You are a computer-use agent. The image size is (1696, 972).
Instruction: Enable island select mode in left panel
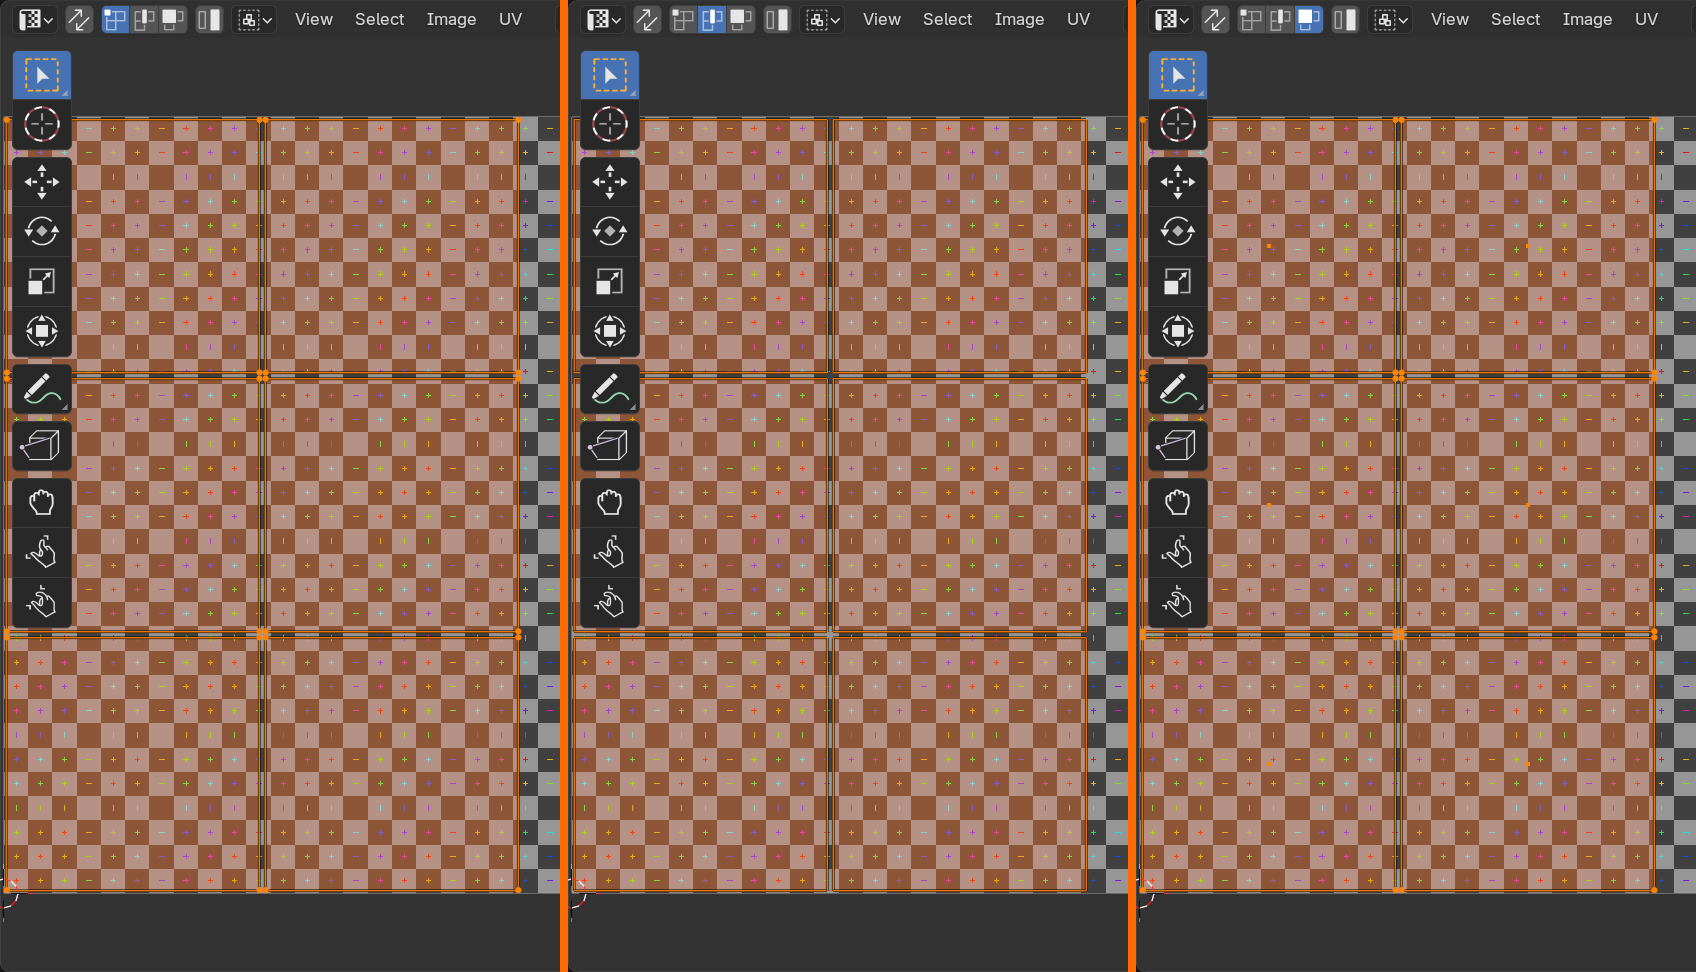click(x=209, y=19)
